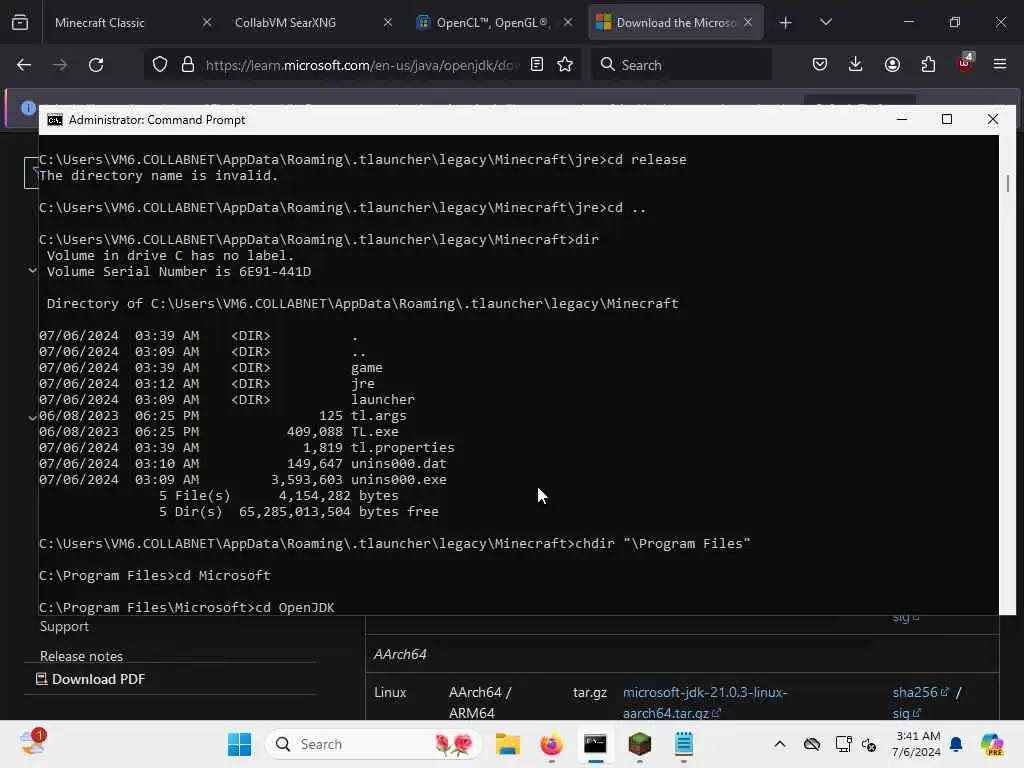The width and height of the screenshot is (1024, 768).
Task: Open Firefox account icon
Action: [892, 65]
